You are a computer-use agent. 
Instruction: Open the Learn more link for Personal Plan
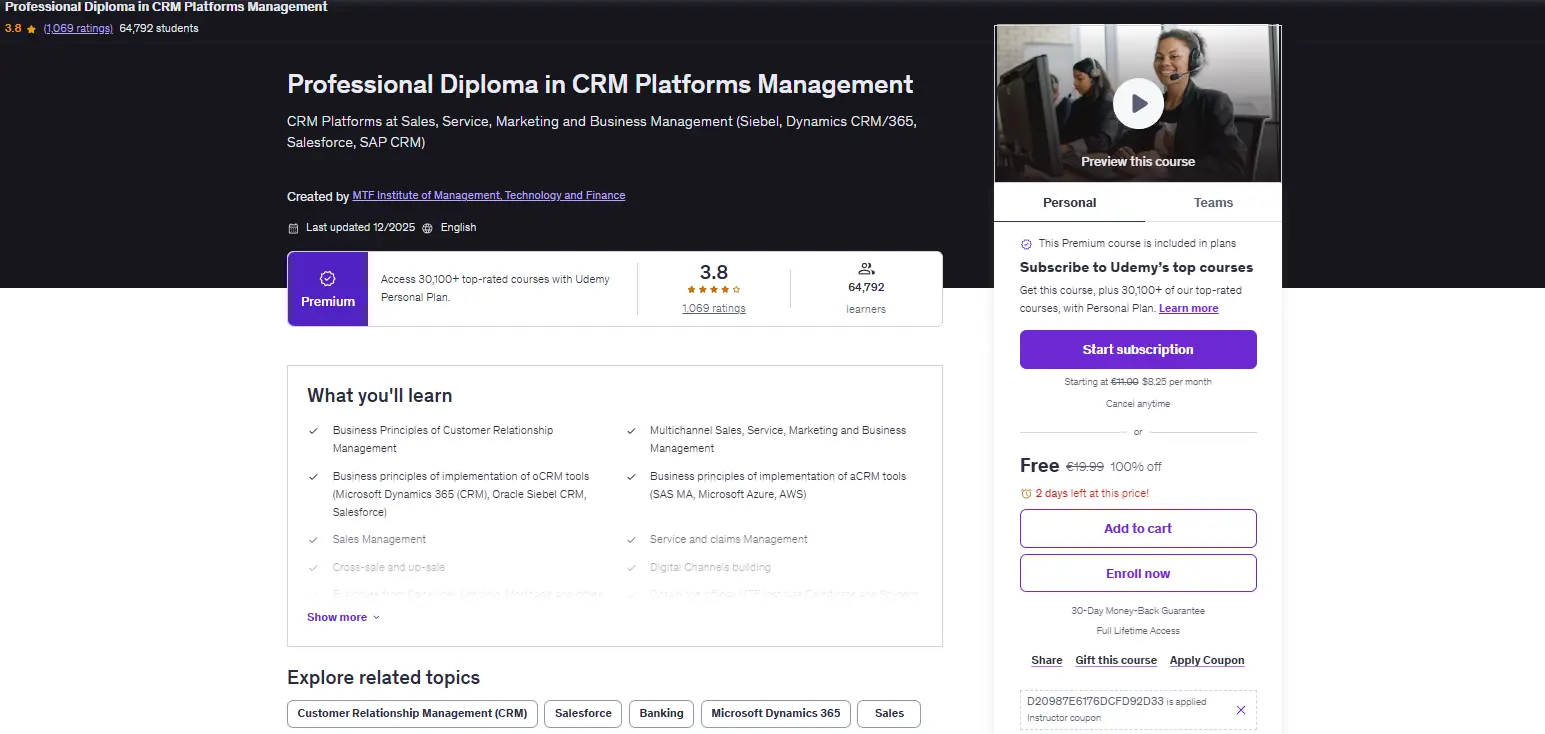(x=1188, y=308)
